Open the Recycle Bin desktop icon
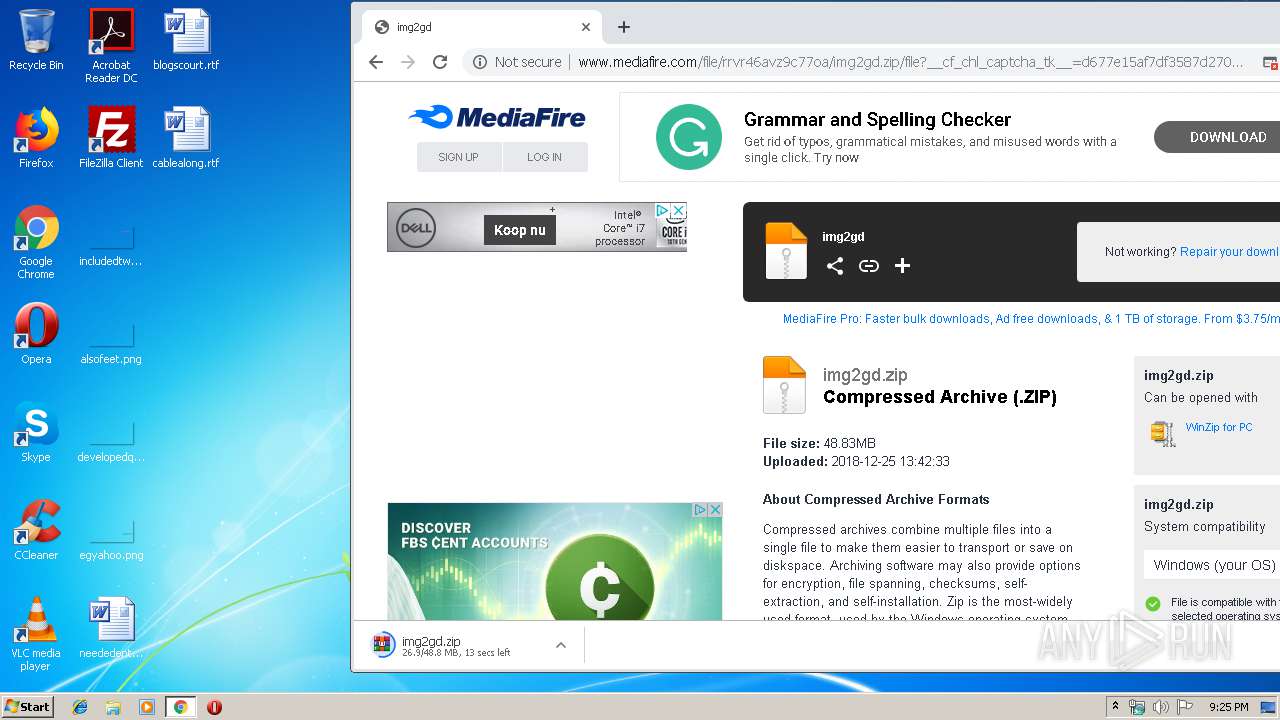The width and height of the screenshot is (1280, 720). 36,40
